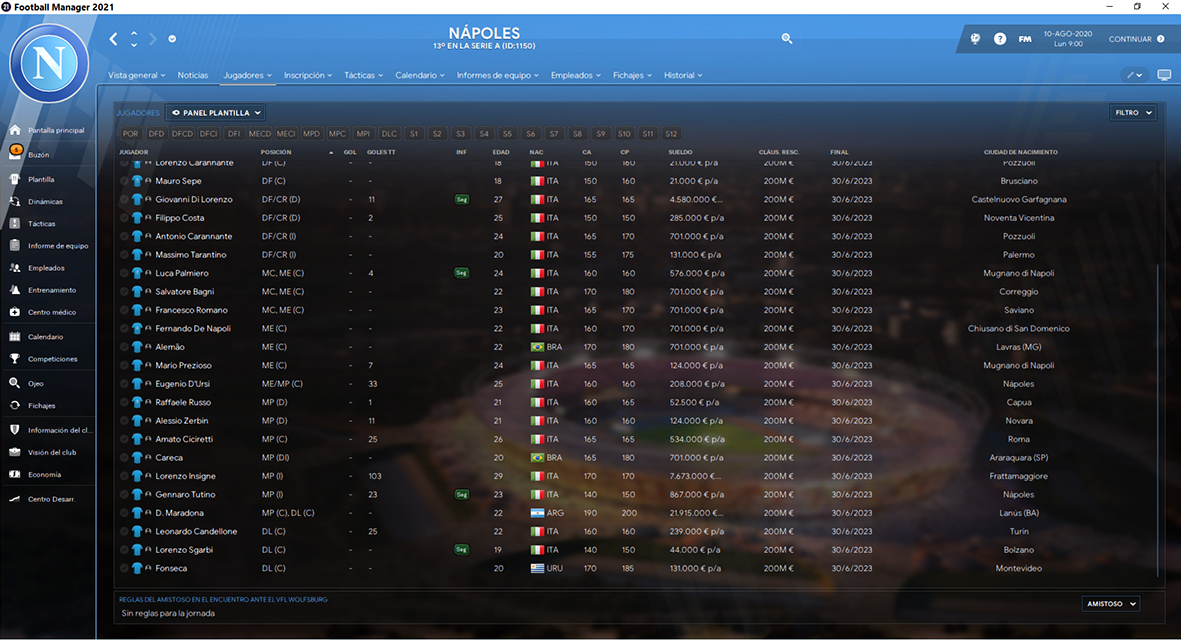Open the pencil edit dropdown

point(1134,75)
